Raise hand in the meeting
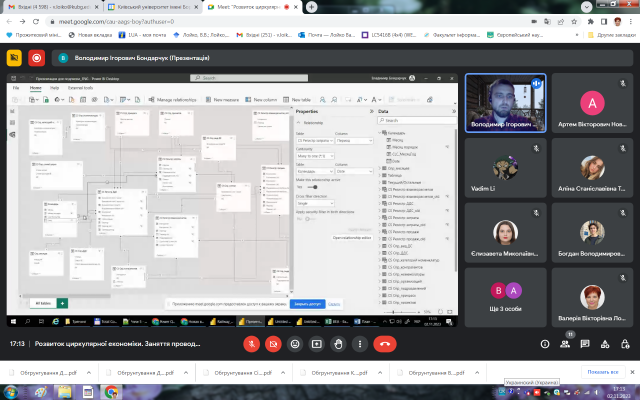Viewport: 640px width, 400px height. point(338,342)
